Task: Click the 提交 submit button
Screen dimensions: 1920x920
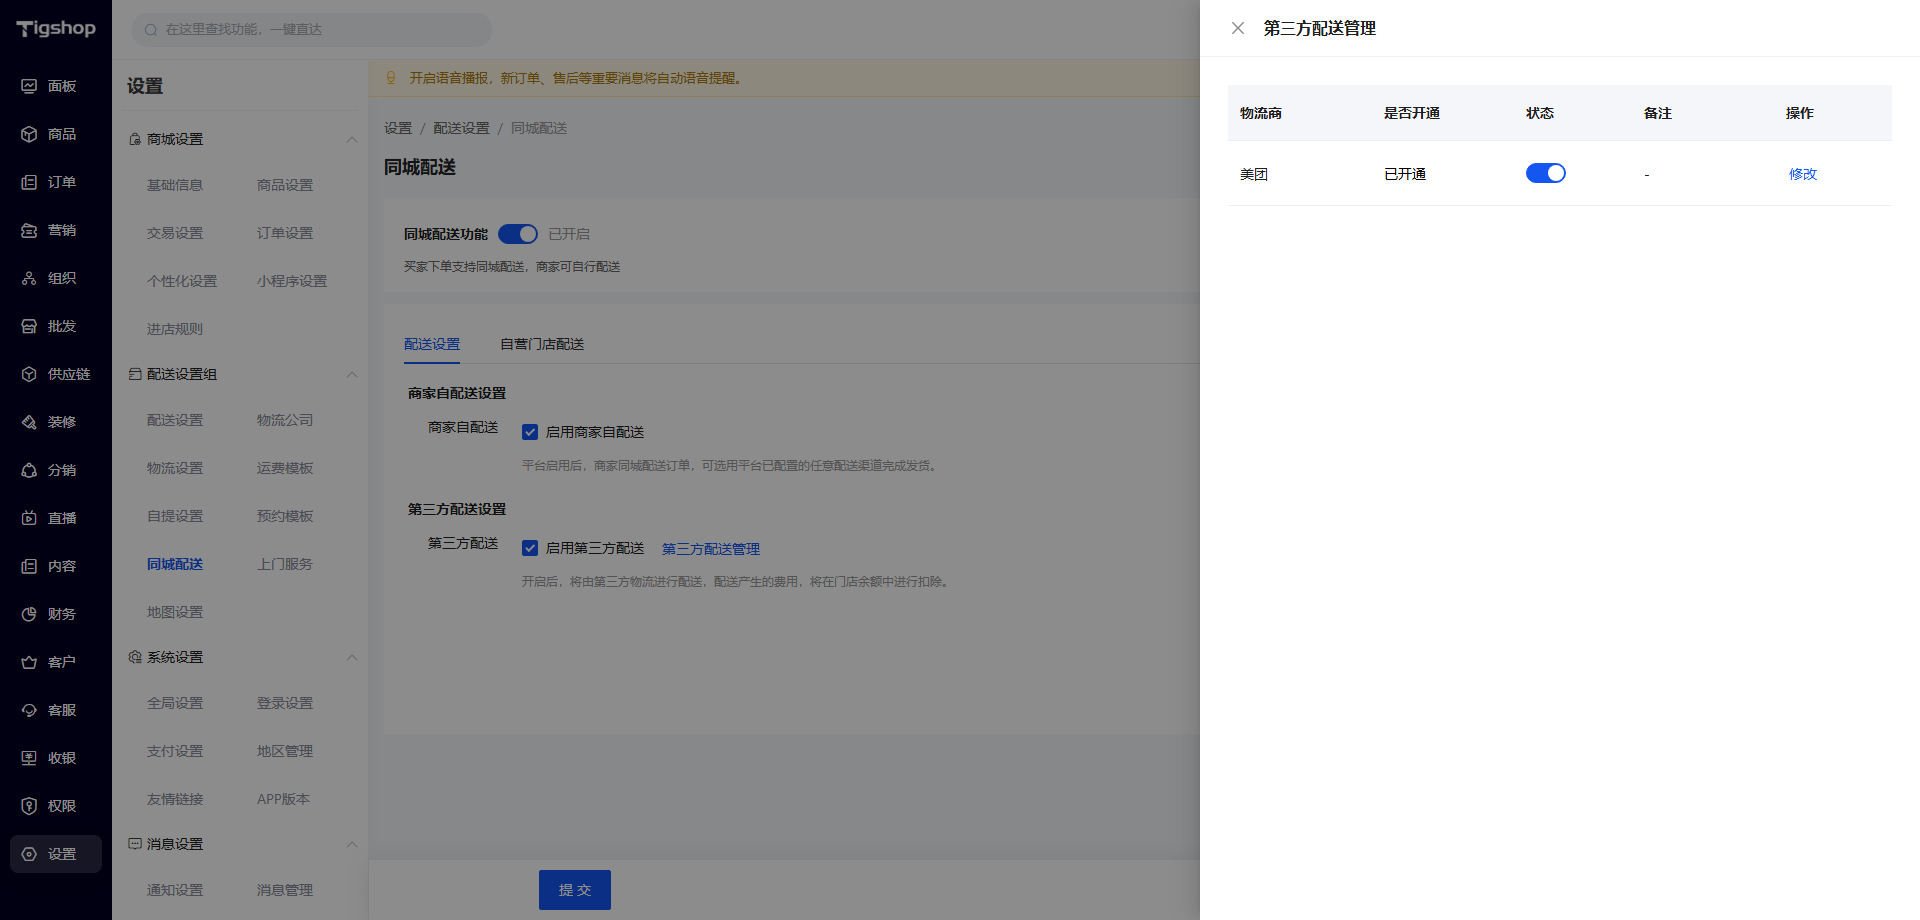Action: pos(575,890)
